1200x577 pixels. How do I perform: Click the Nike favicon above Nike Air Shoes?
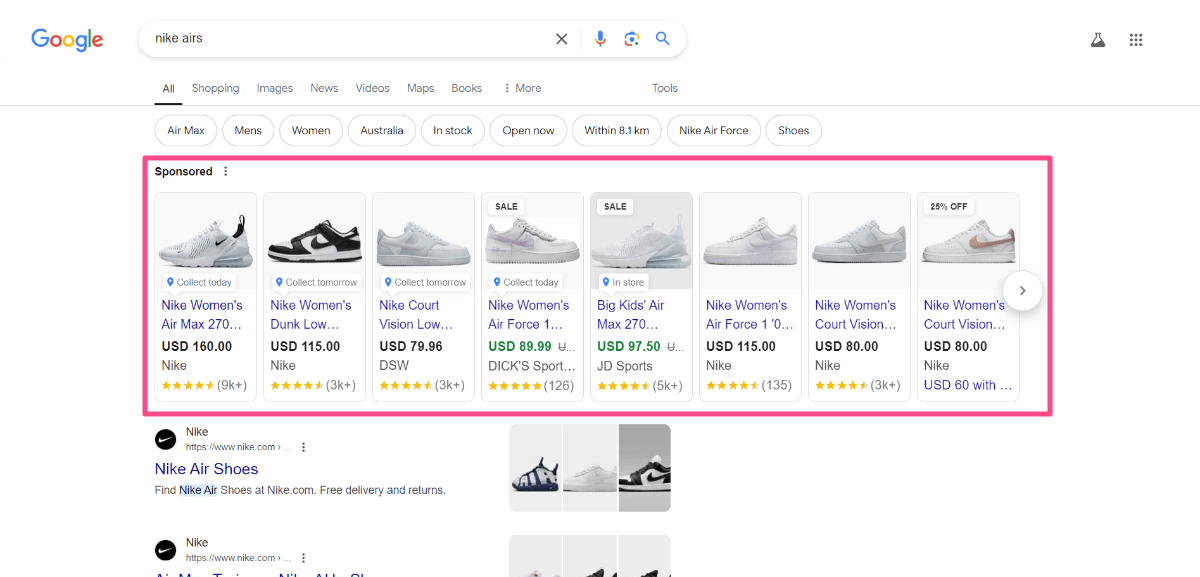click(165, 439)
